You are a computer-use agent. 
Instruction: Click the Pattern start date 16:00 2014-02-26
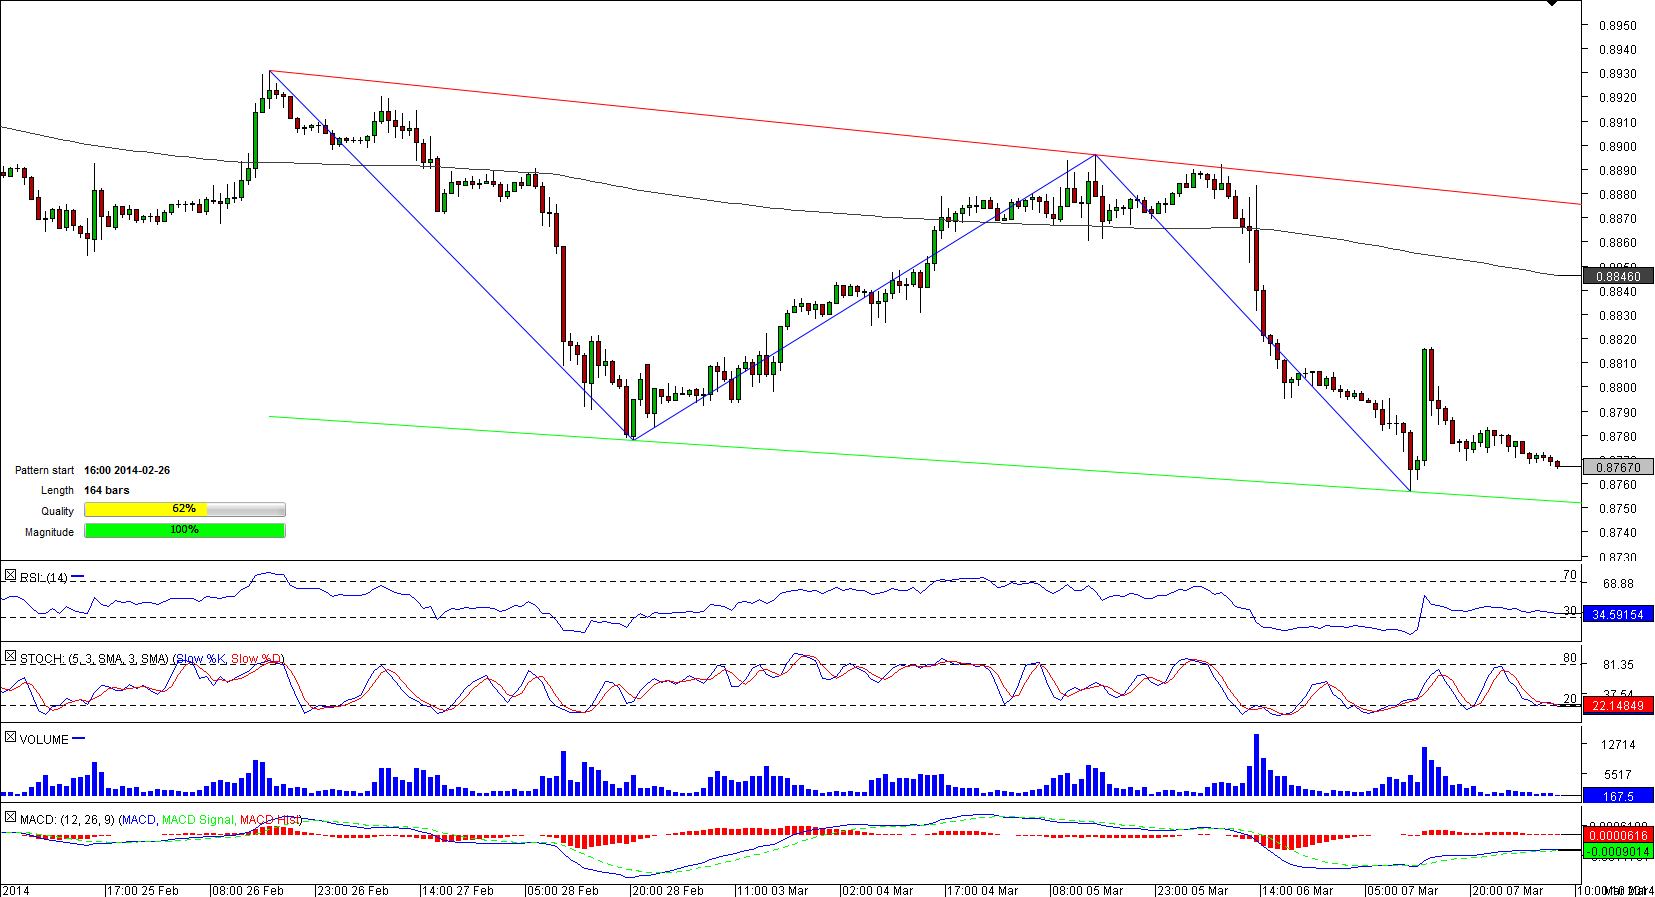click(127, 470)
